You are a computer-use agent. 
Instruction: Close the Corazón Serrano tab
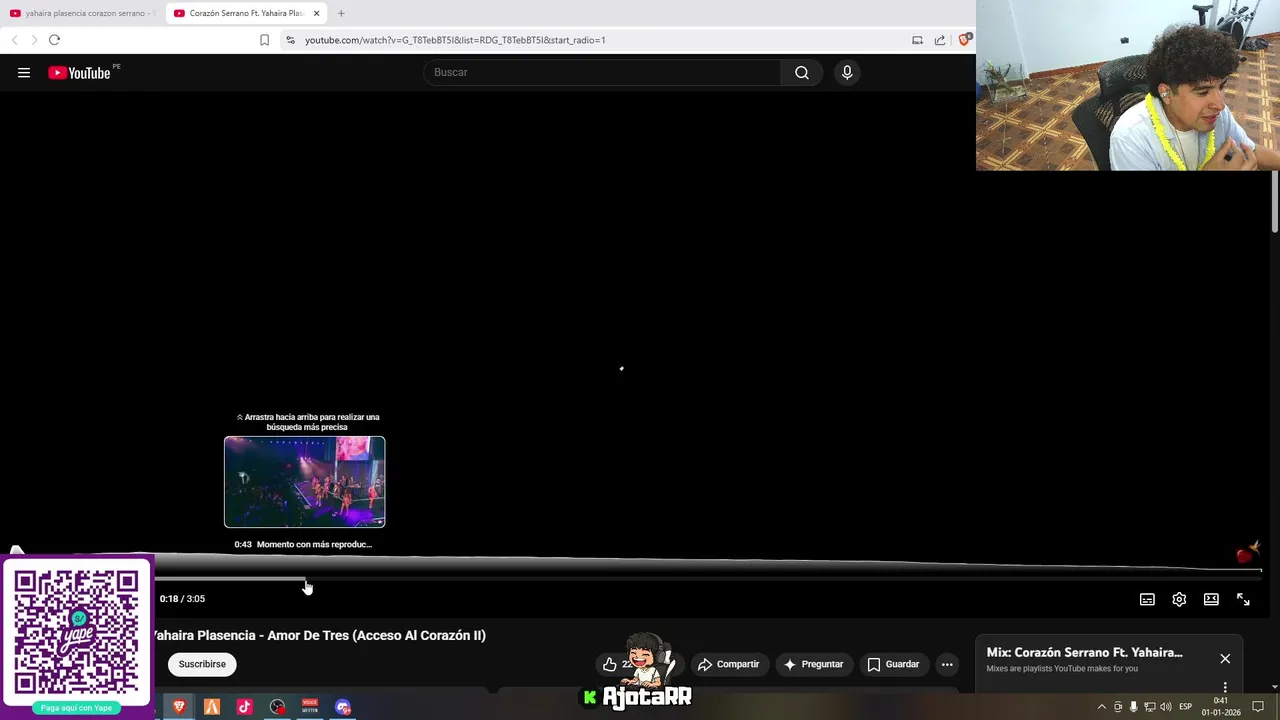(317, 13)
